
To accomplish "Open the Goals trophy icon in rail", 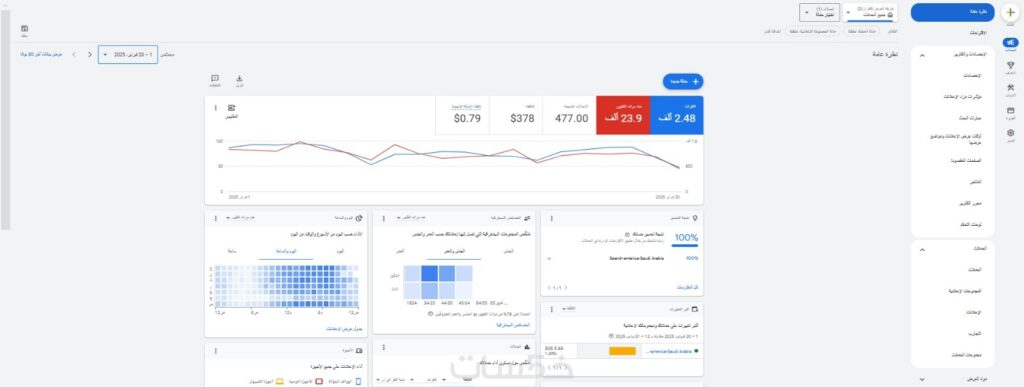I will 1010,65.
